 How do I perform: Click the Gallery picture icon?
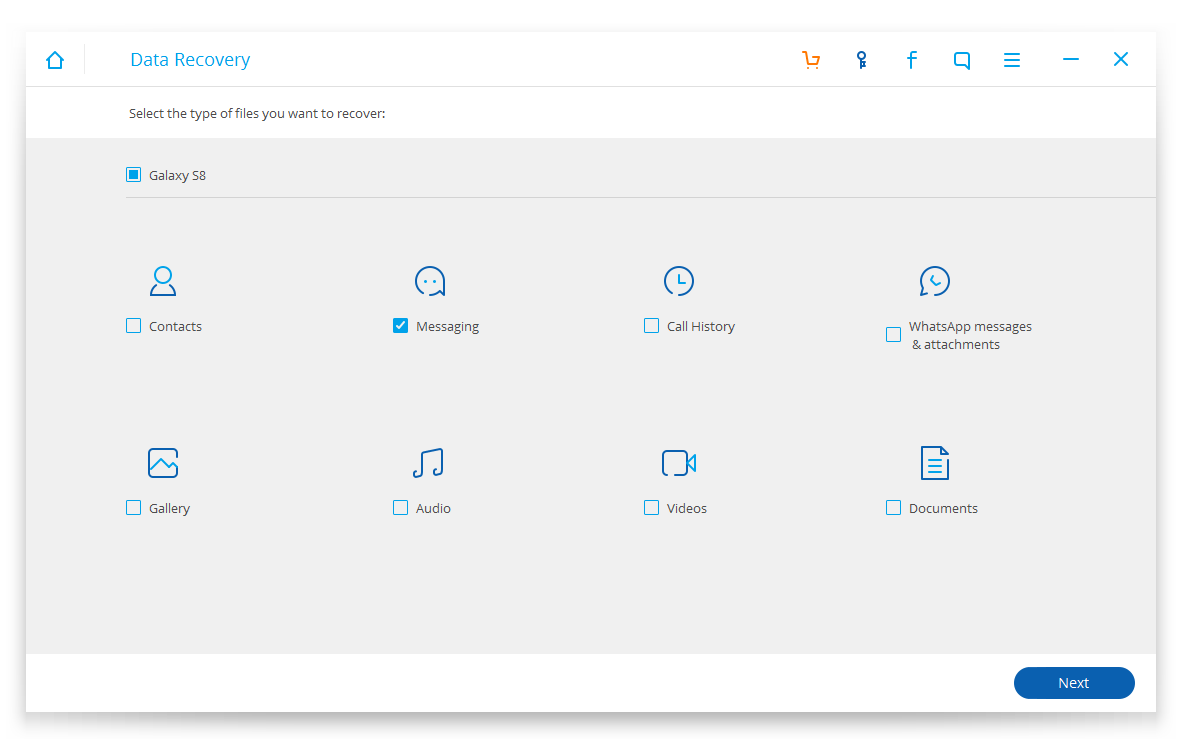point(163,463)
